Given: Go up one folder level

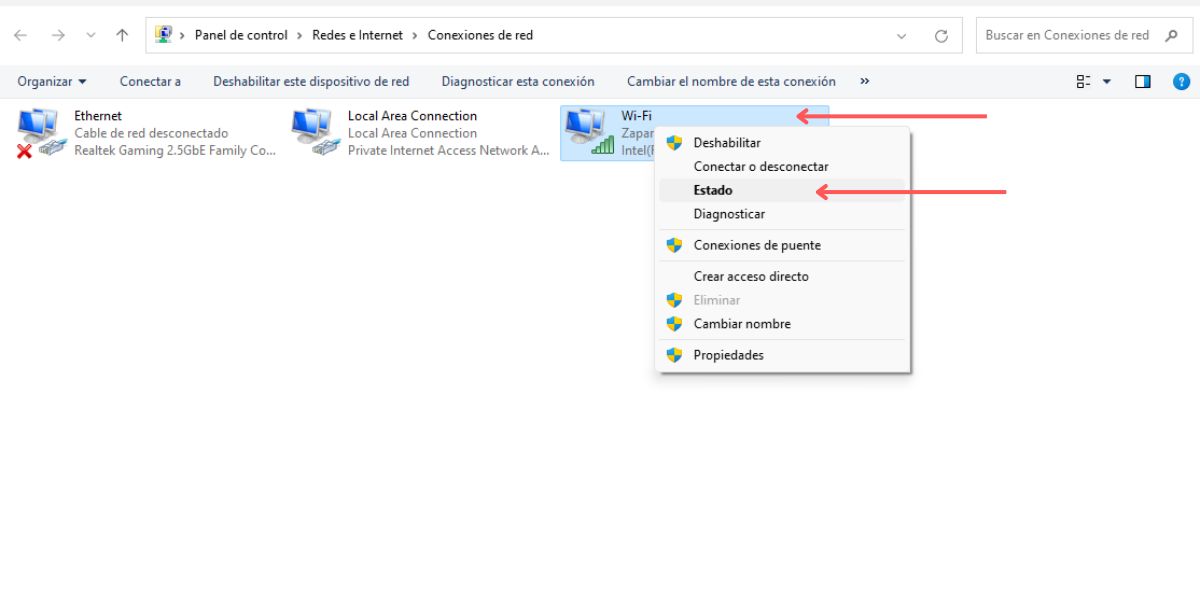Looking at the screenshot, I should [122, 35].
